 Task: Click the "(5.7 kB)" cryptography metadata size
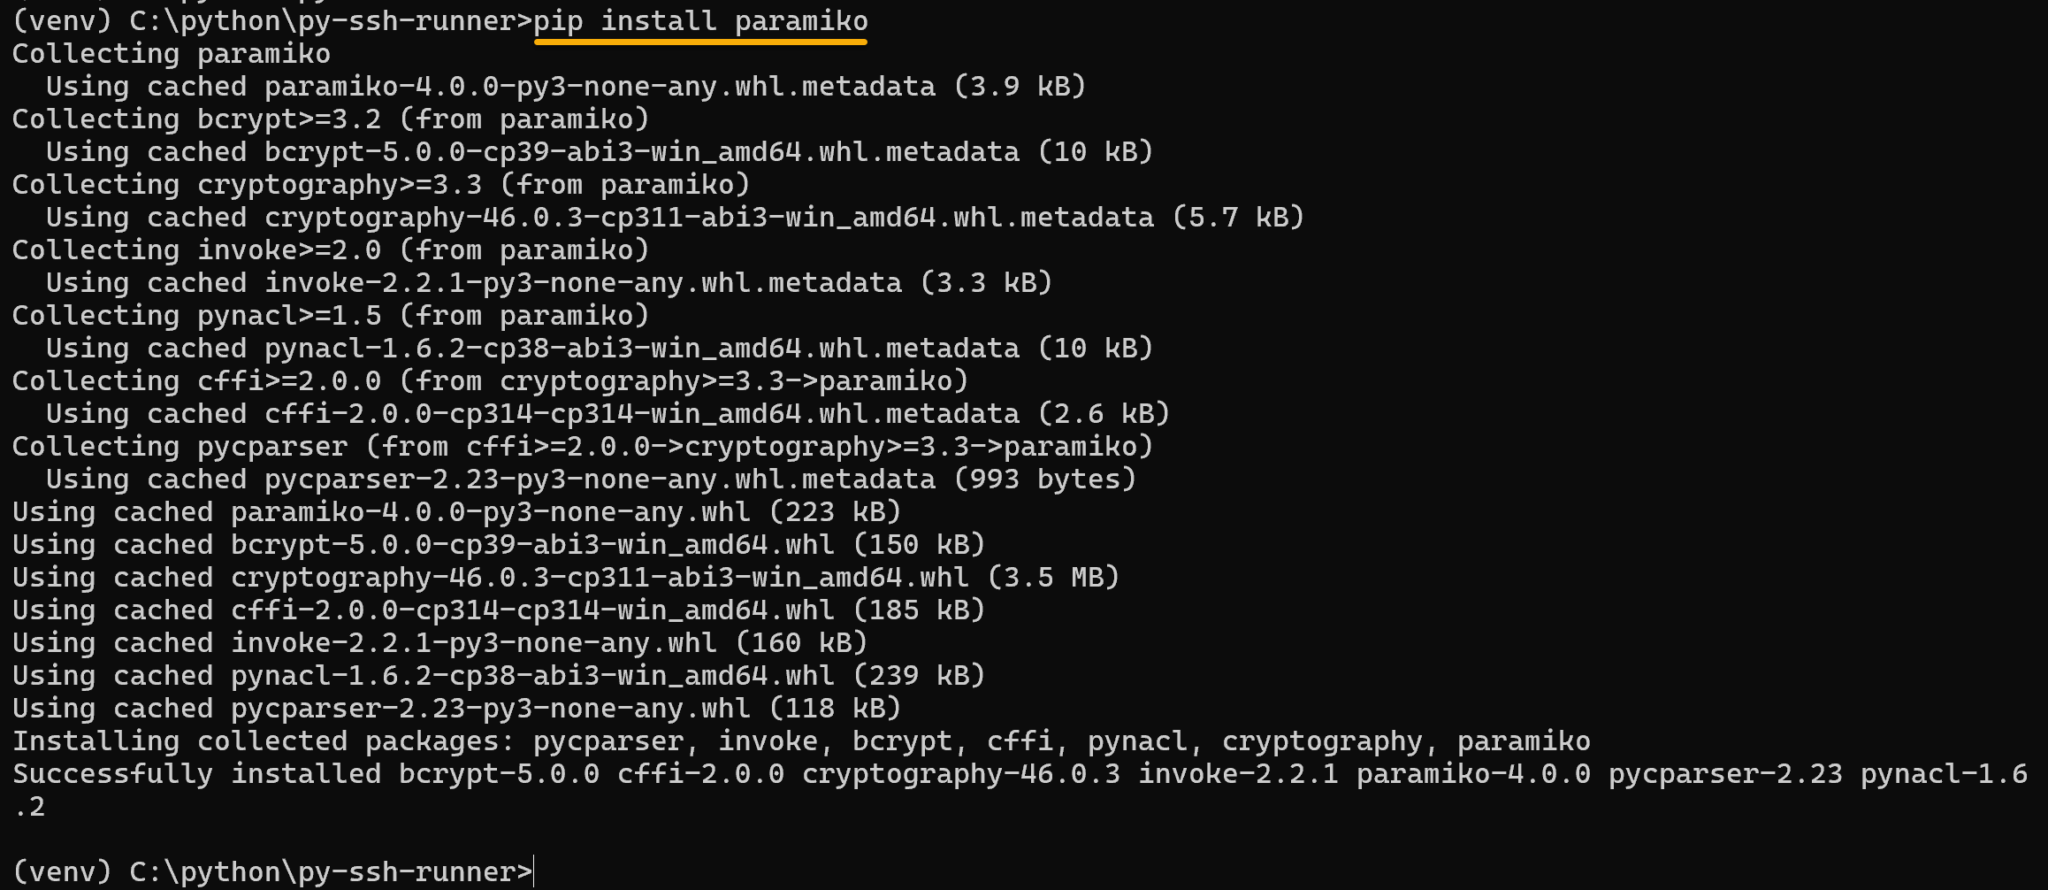(x=1238, y=217)
